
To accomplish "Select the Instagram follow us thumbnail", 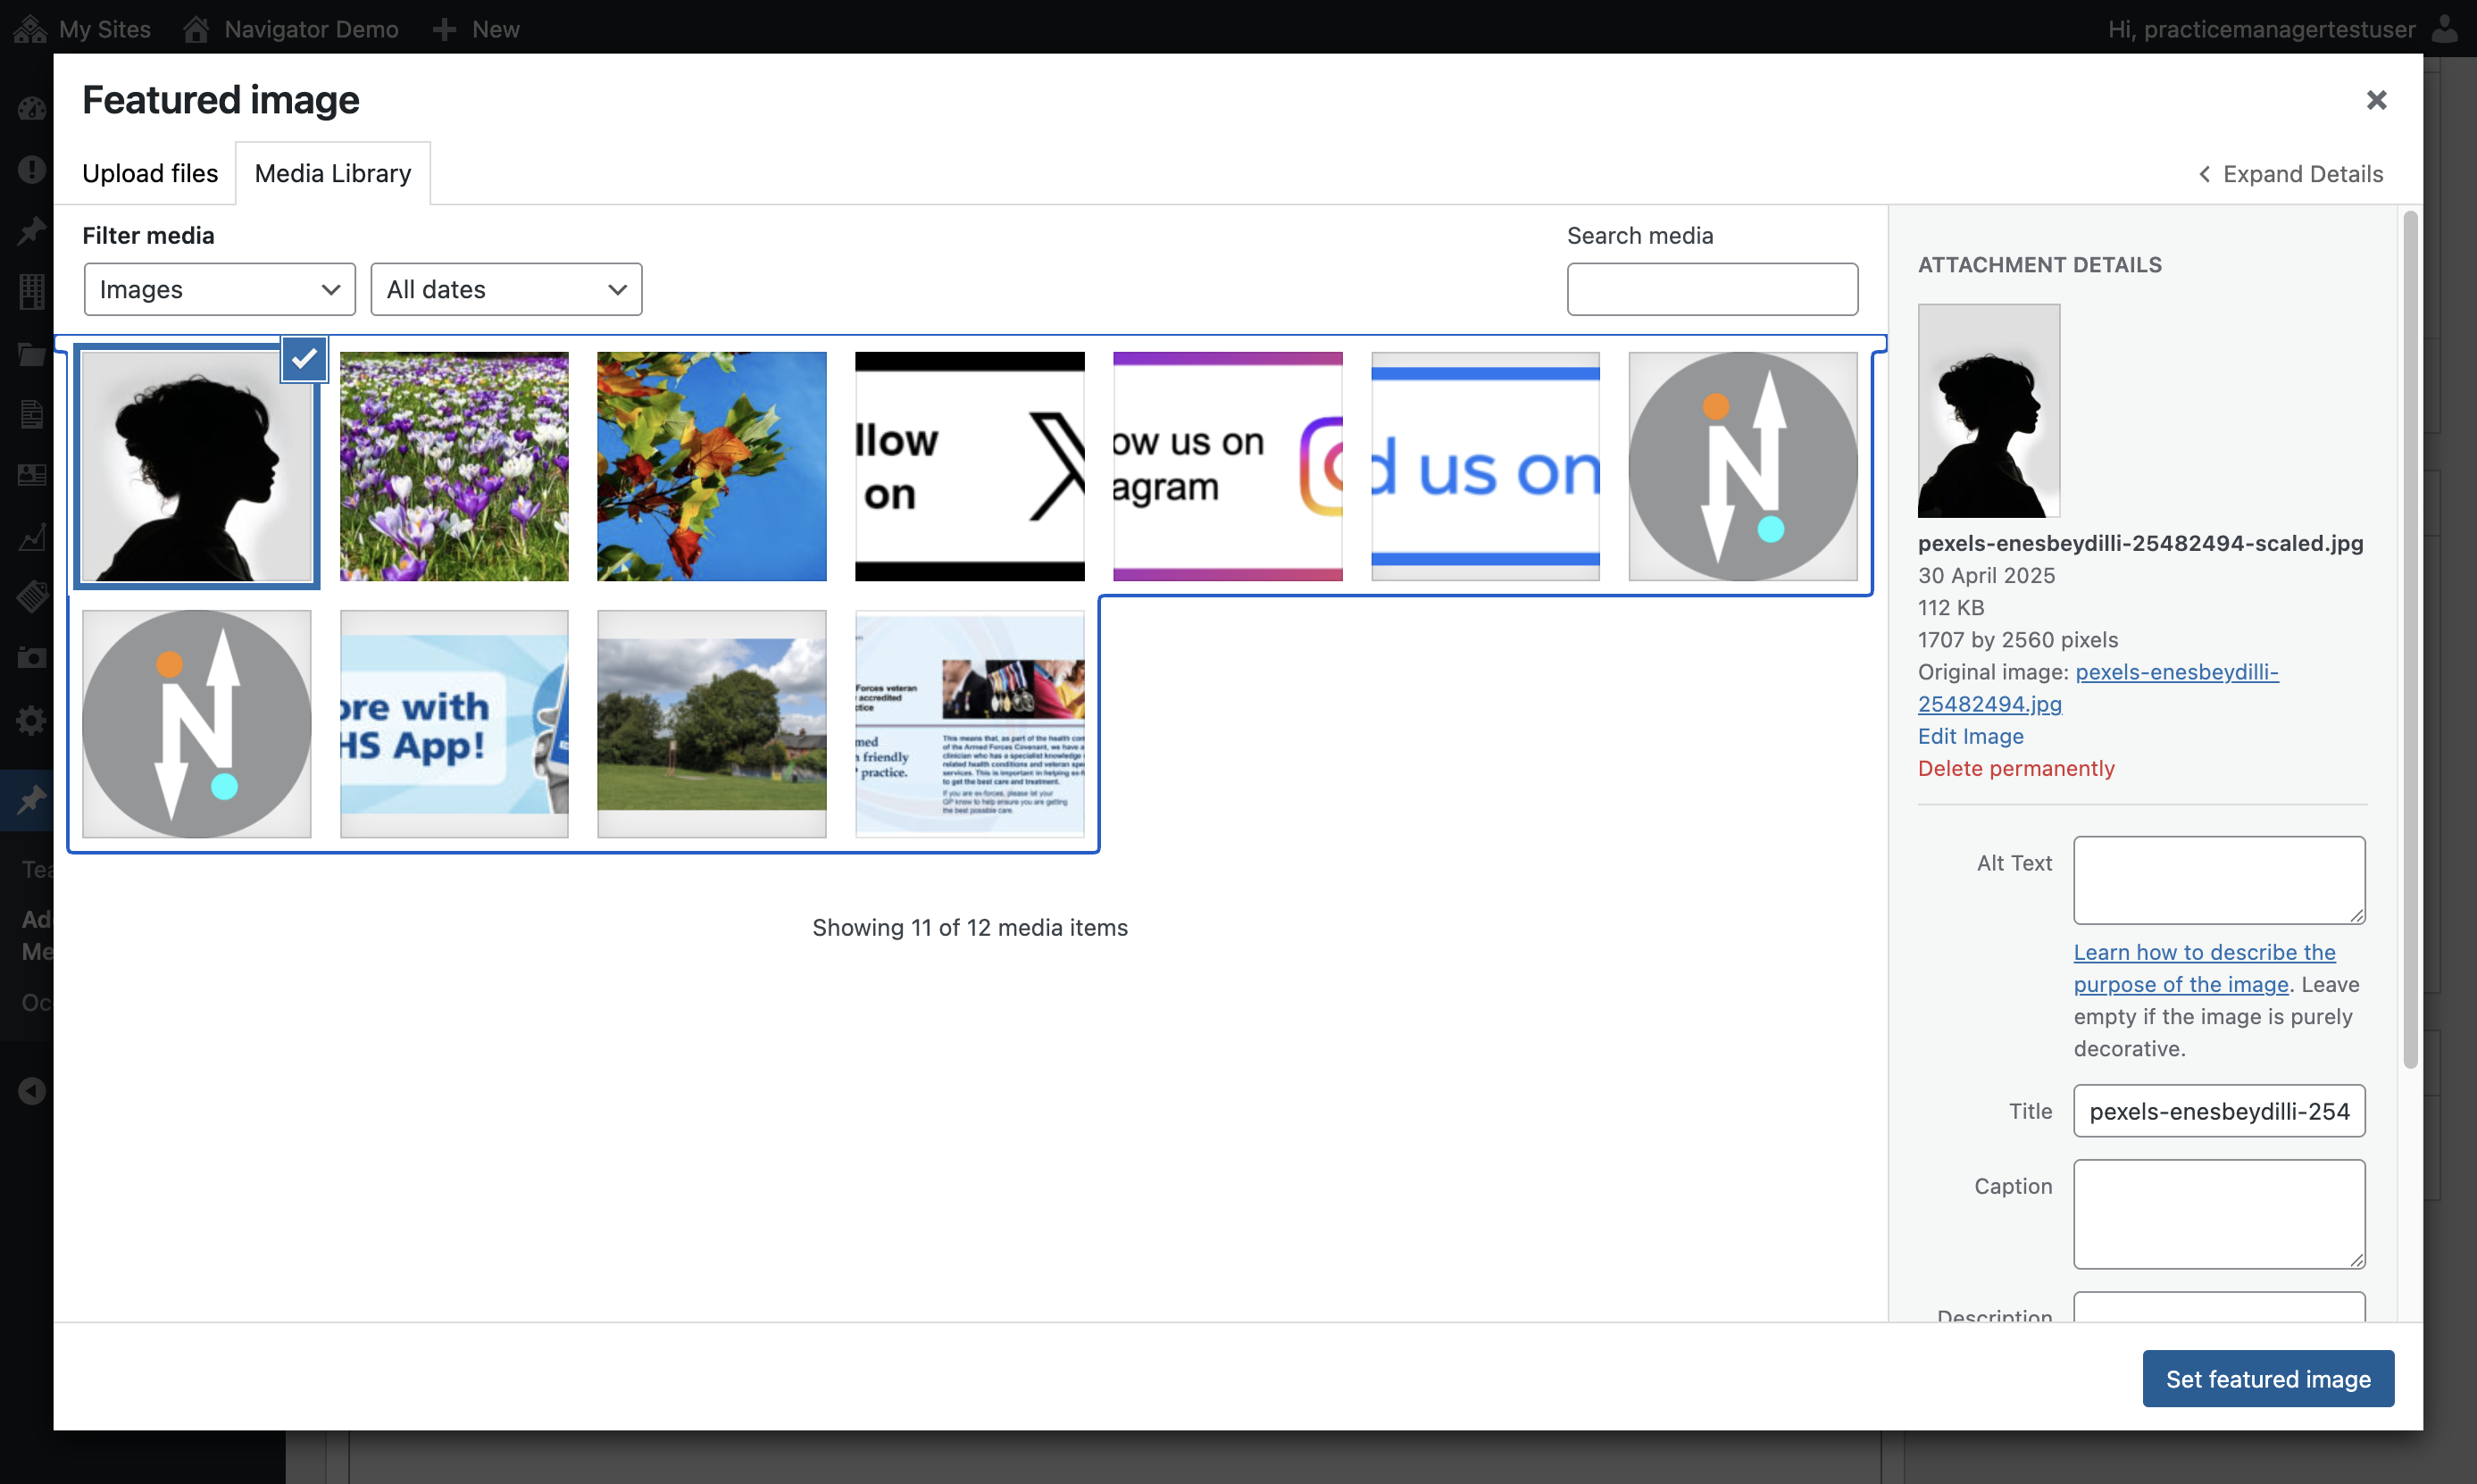I will 1228,466.
